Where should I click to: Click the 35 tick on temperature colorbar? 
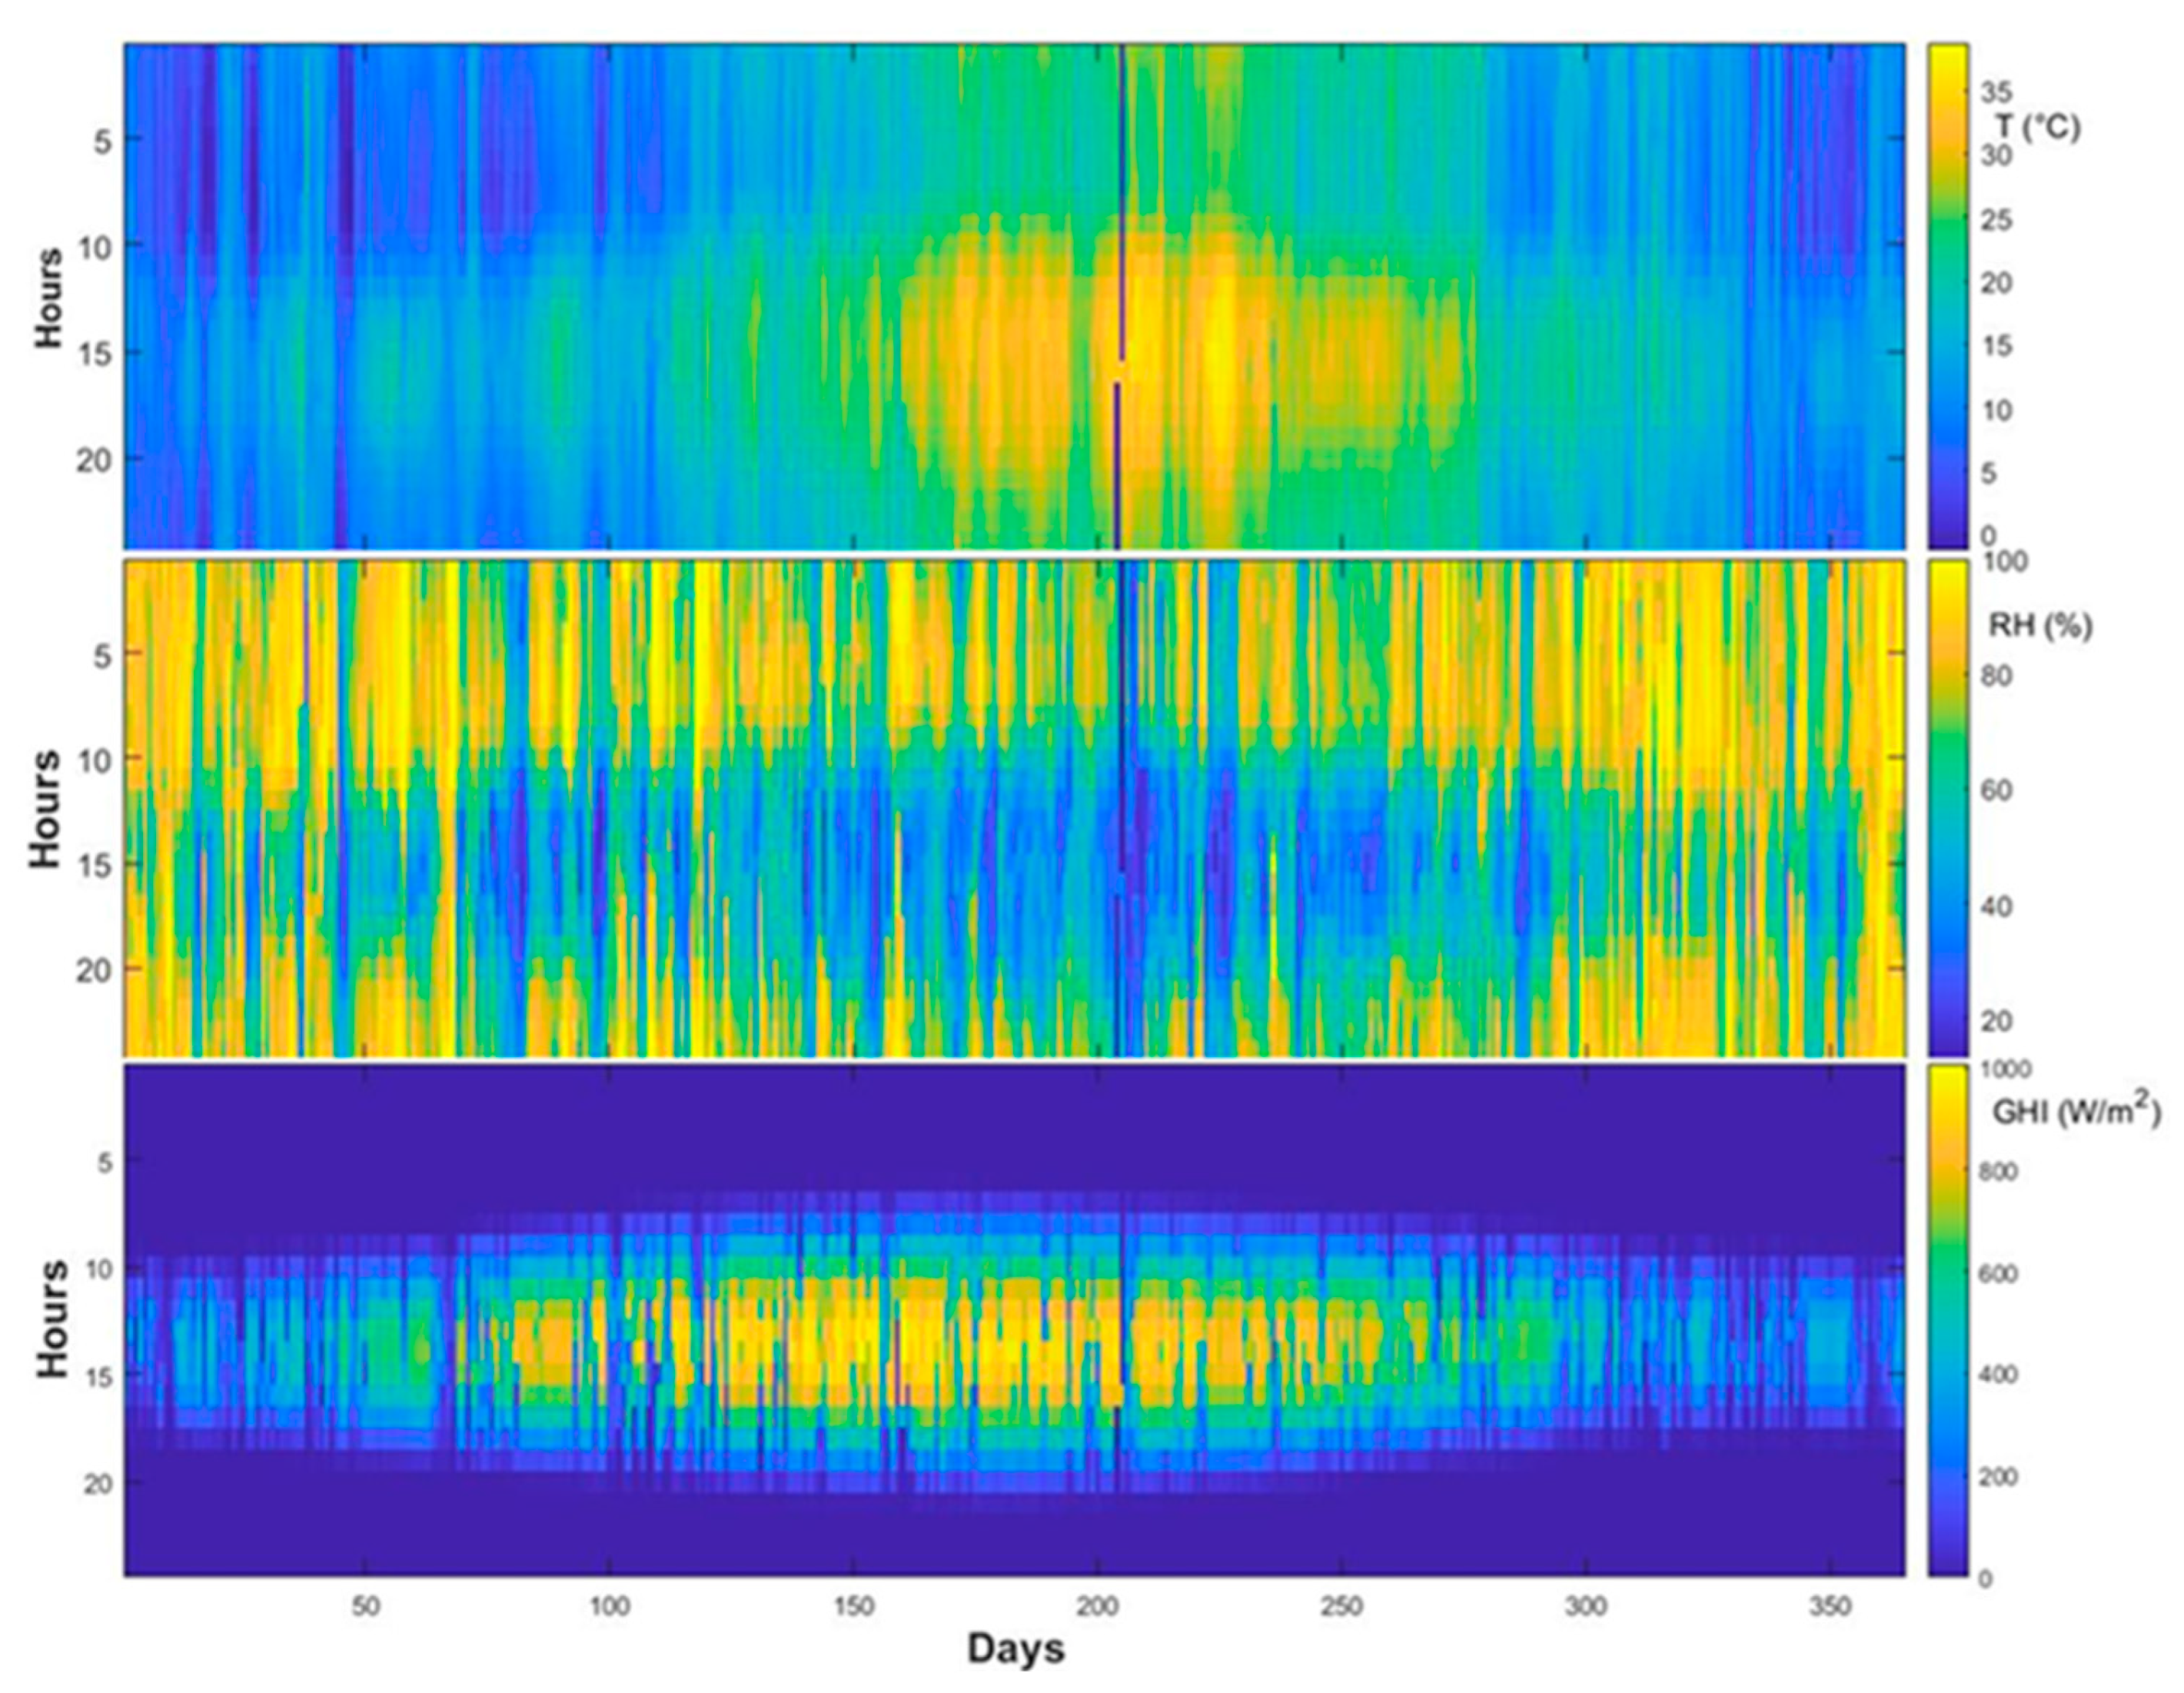1996,93
